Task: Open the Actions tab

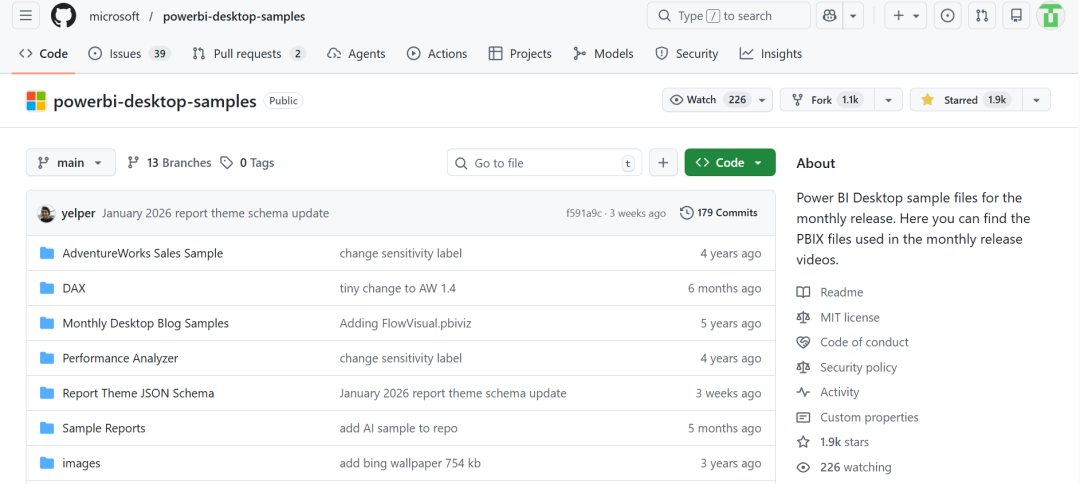Action: tap(437, 54)
